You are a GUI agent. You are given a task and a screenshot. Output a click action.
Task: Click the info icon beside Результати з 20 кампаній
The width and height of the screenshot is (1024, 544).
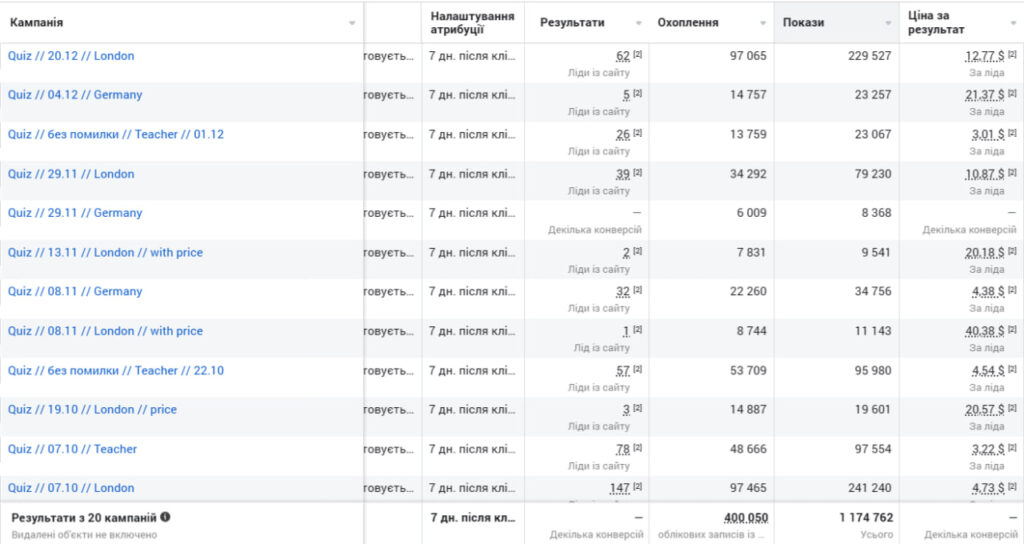[165, 517]
